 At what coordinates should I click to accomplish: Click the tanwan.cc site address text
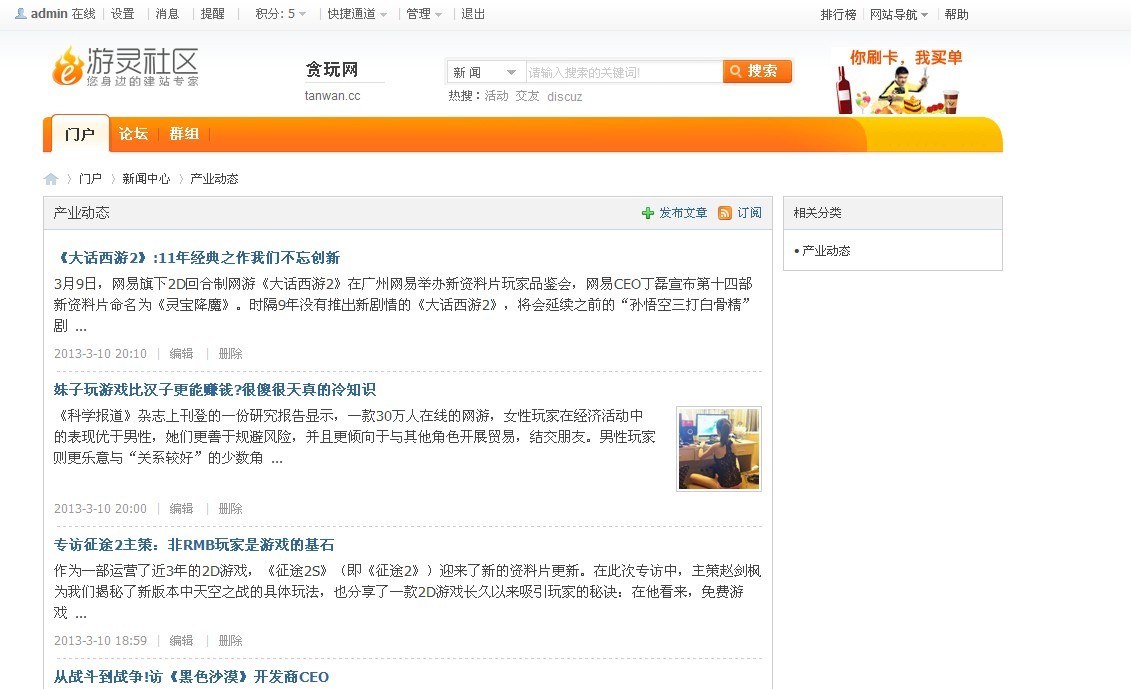[333, 96]
